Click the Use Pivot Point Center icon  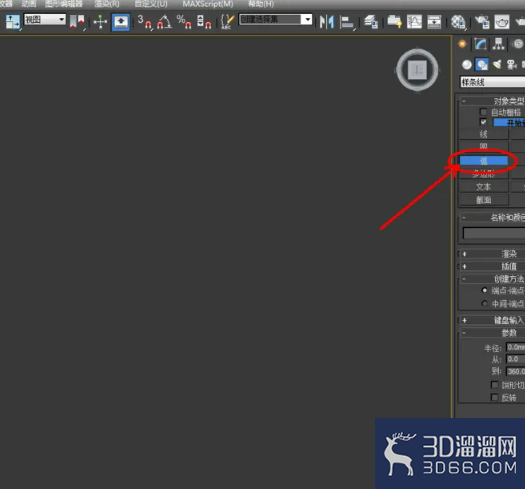pos(77,22)
